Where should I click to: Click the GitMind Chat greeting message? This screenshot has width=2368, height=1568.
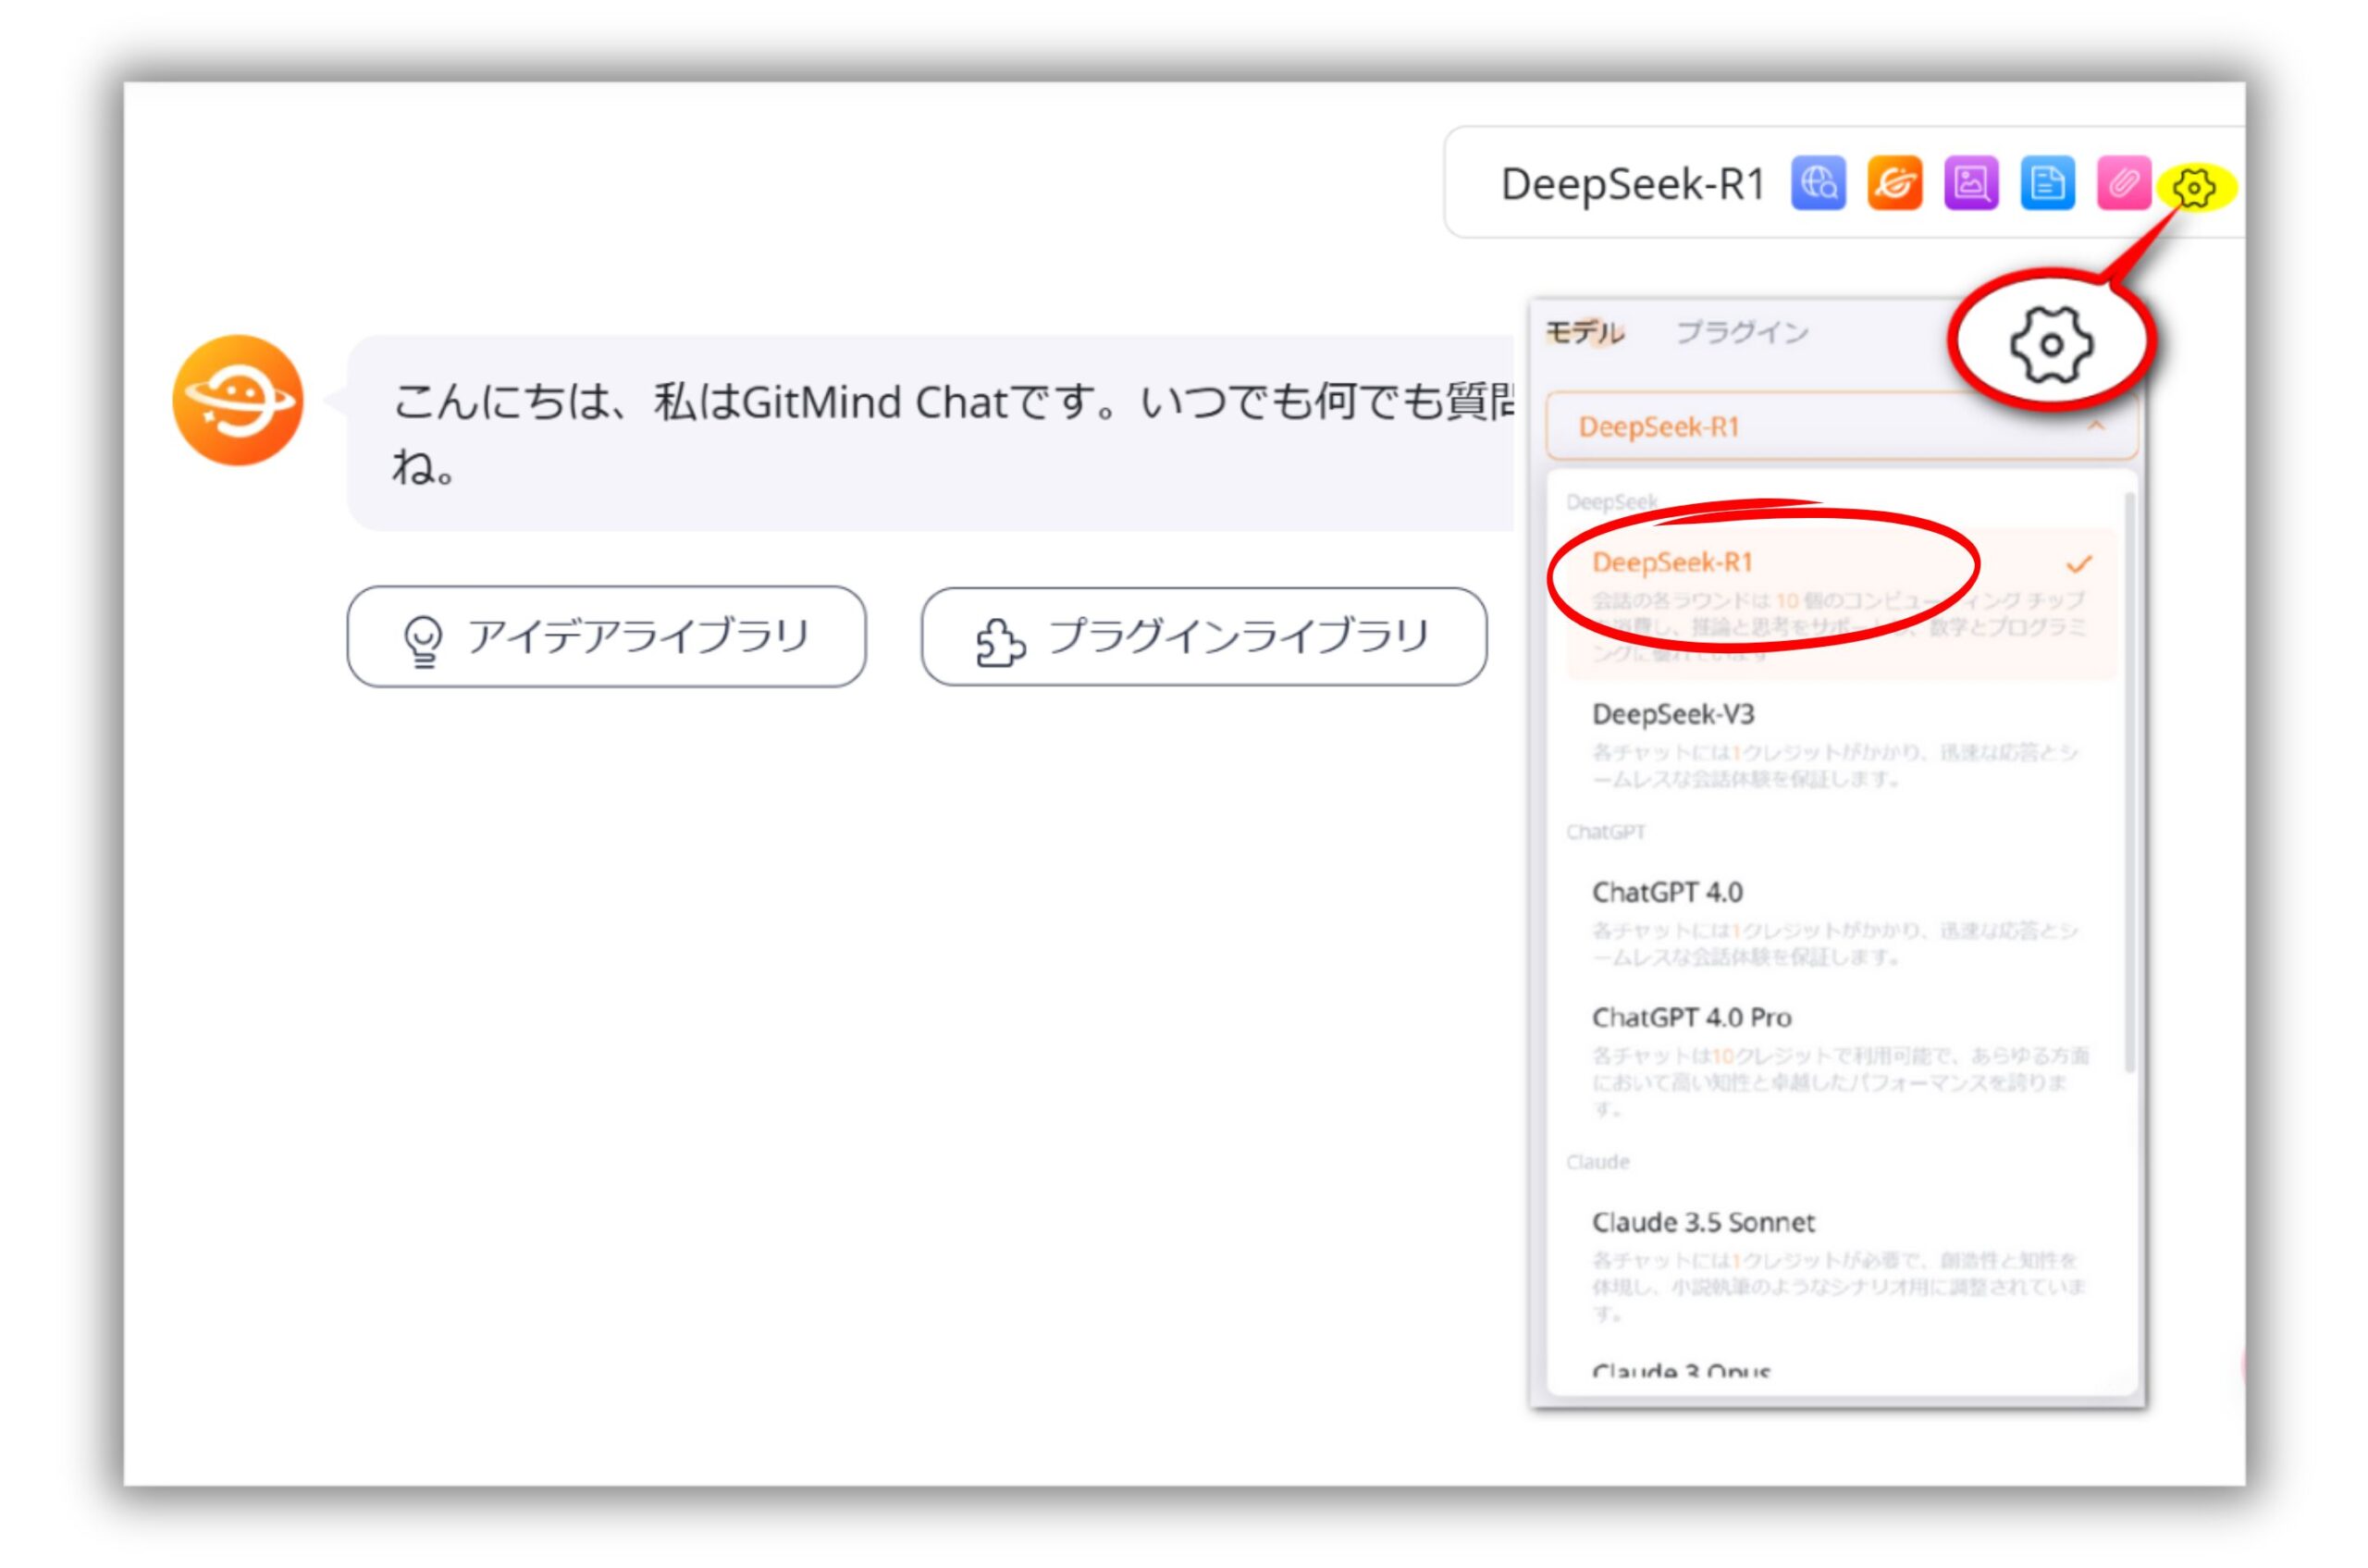point(930,433)
